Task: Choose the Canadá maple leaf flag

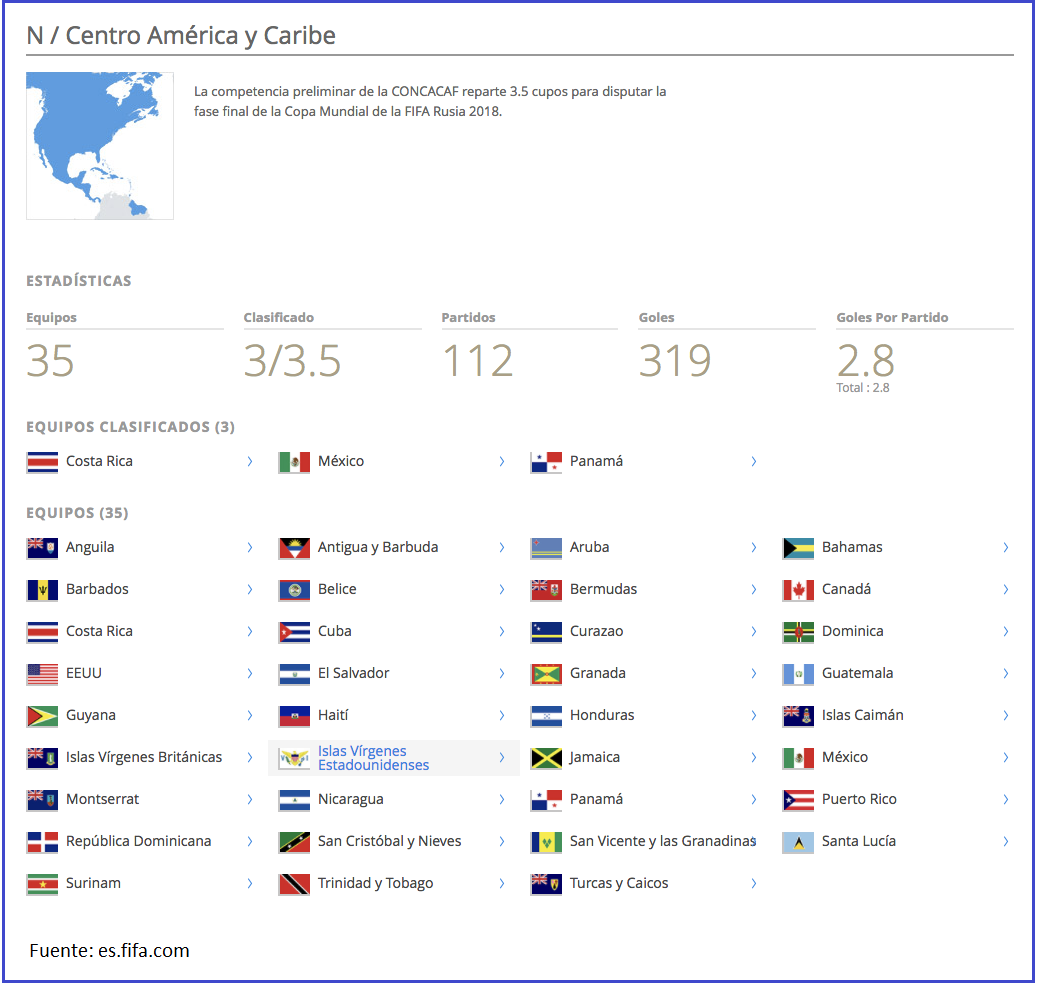Action: pos(798,590)
